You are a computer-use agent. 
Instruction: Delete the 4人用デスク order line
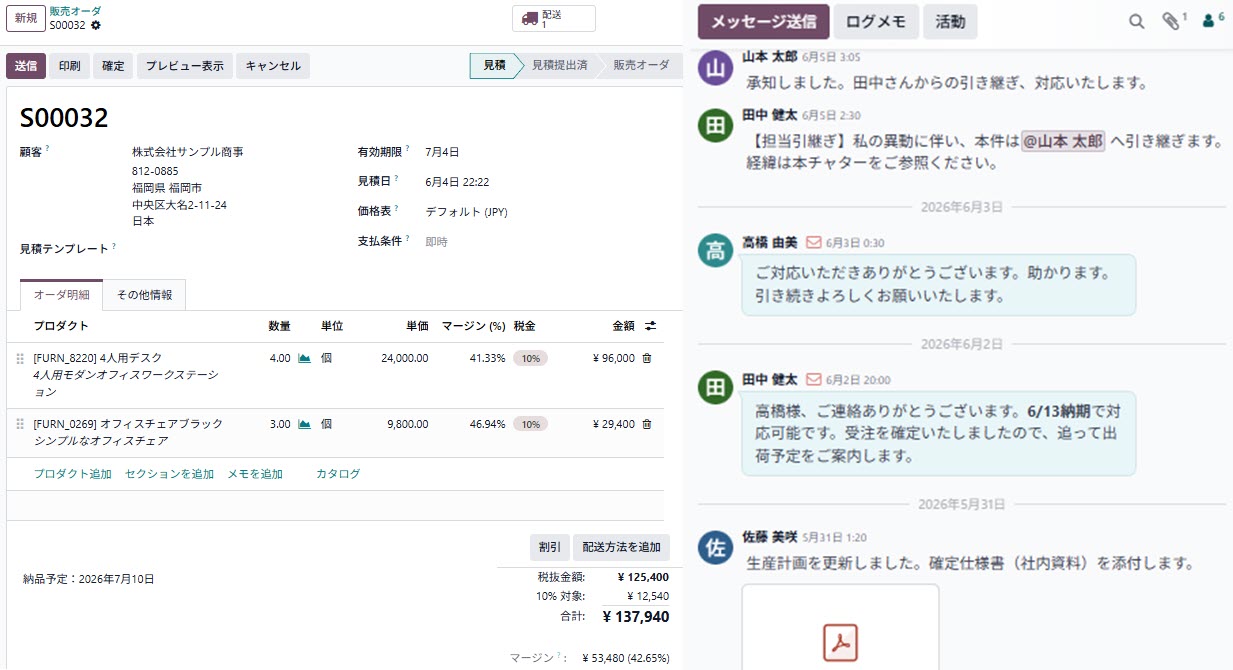coord(647,358)
